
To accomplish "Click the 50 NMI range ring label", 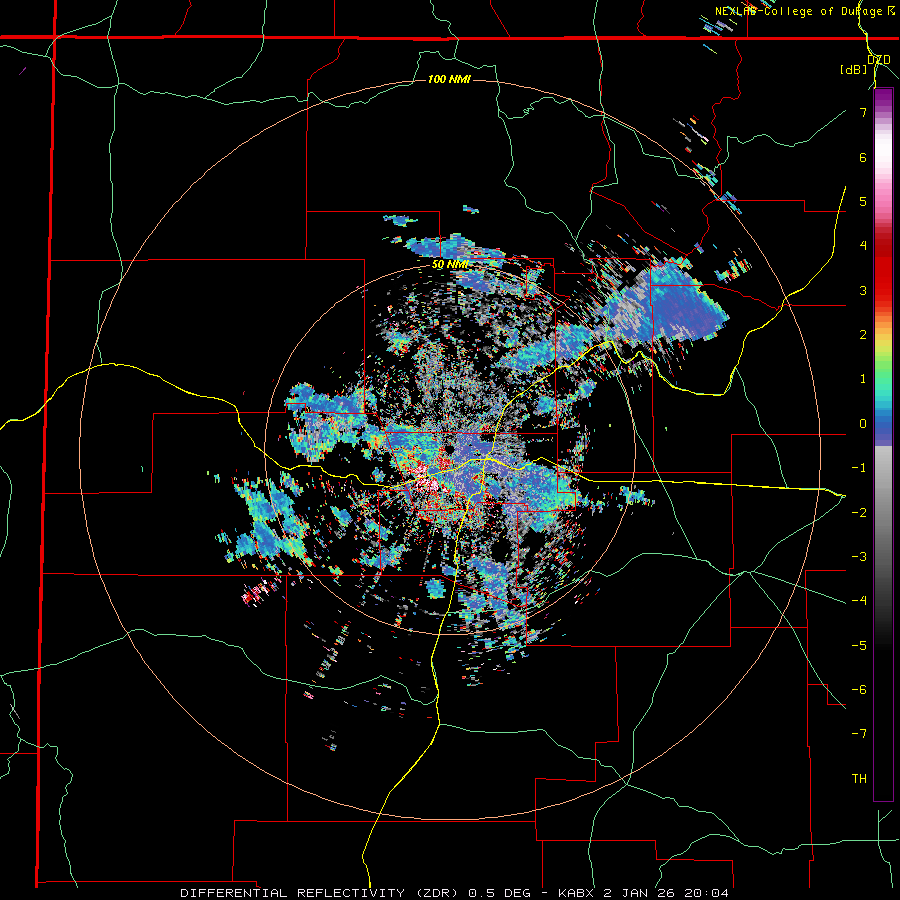I will click(451, 265).
